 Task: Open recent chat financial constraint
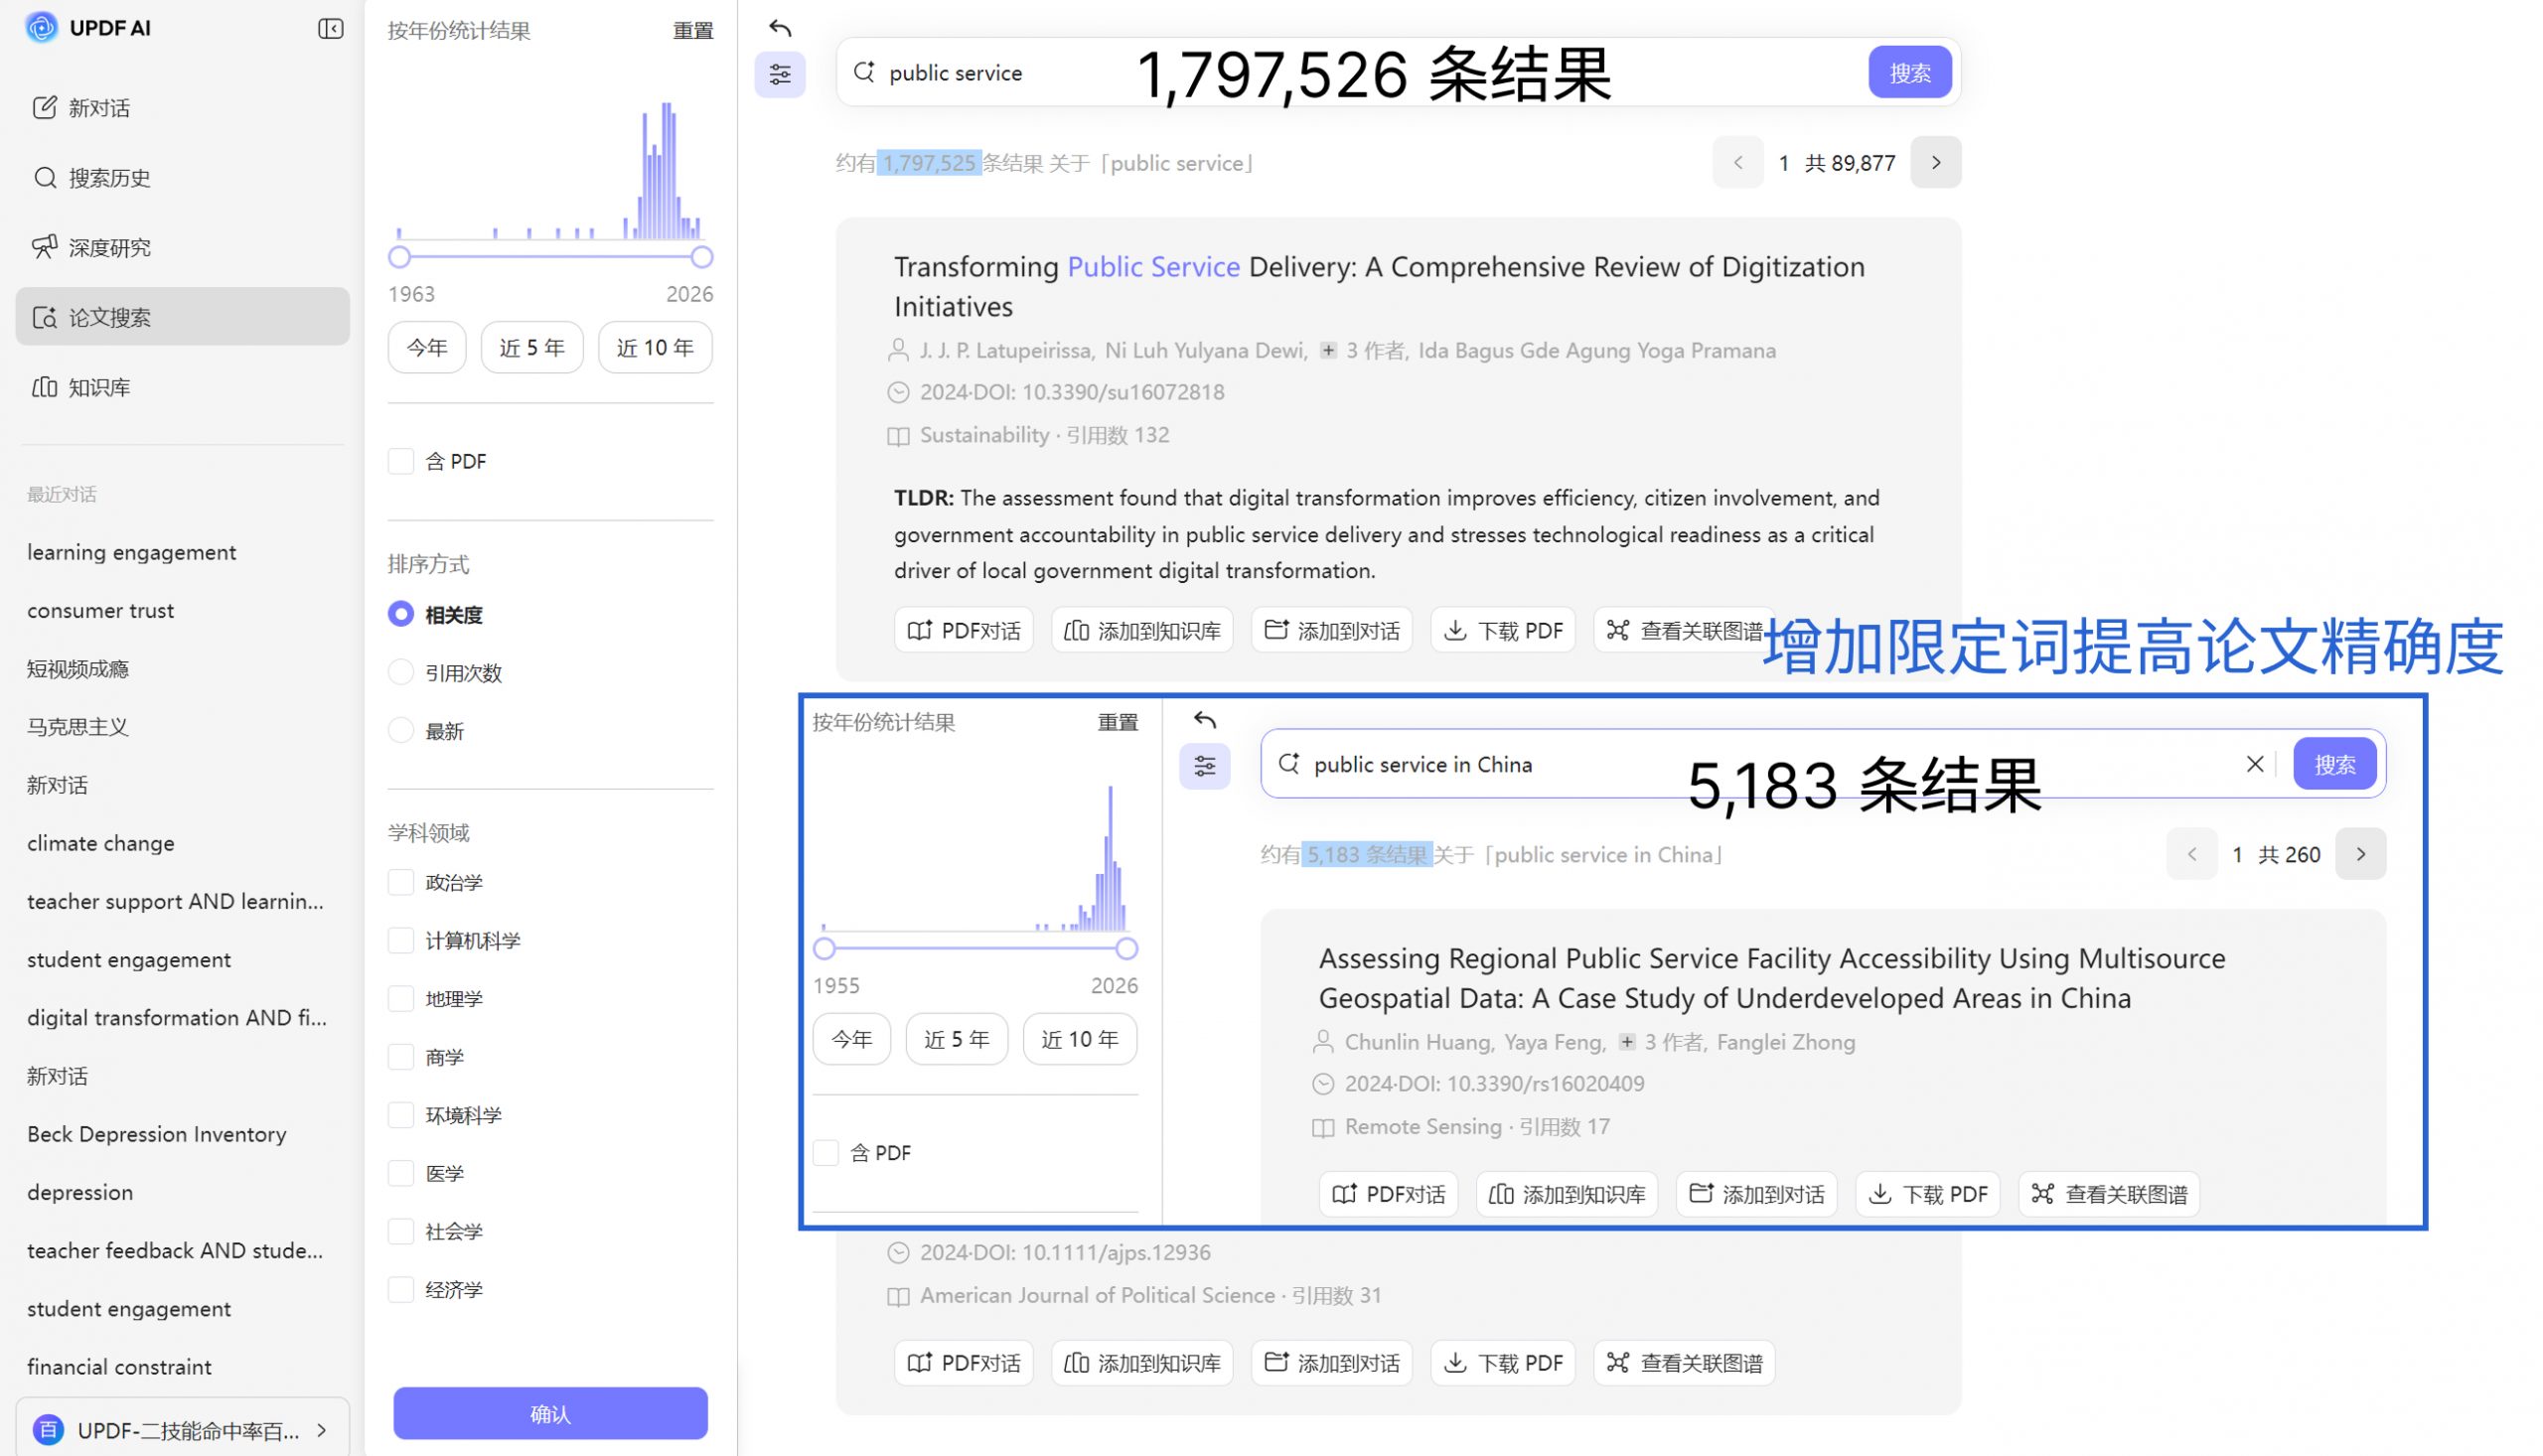point(119,1367)
